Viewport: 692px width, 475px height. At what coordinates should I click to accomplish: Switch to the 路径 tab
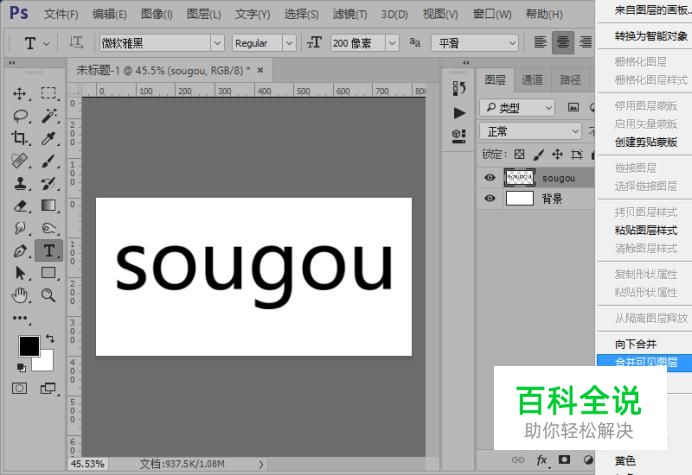coord(571,79)
